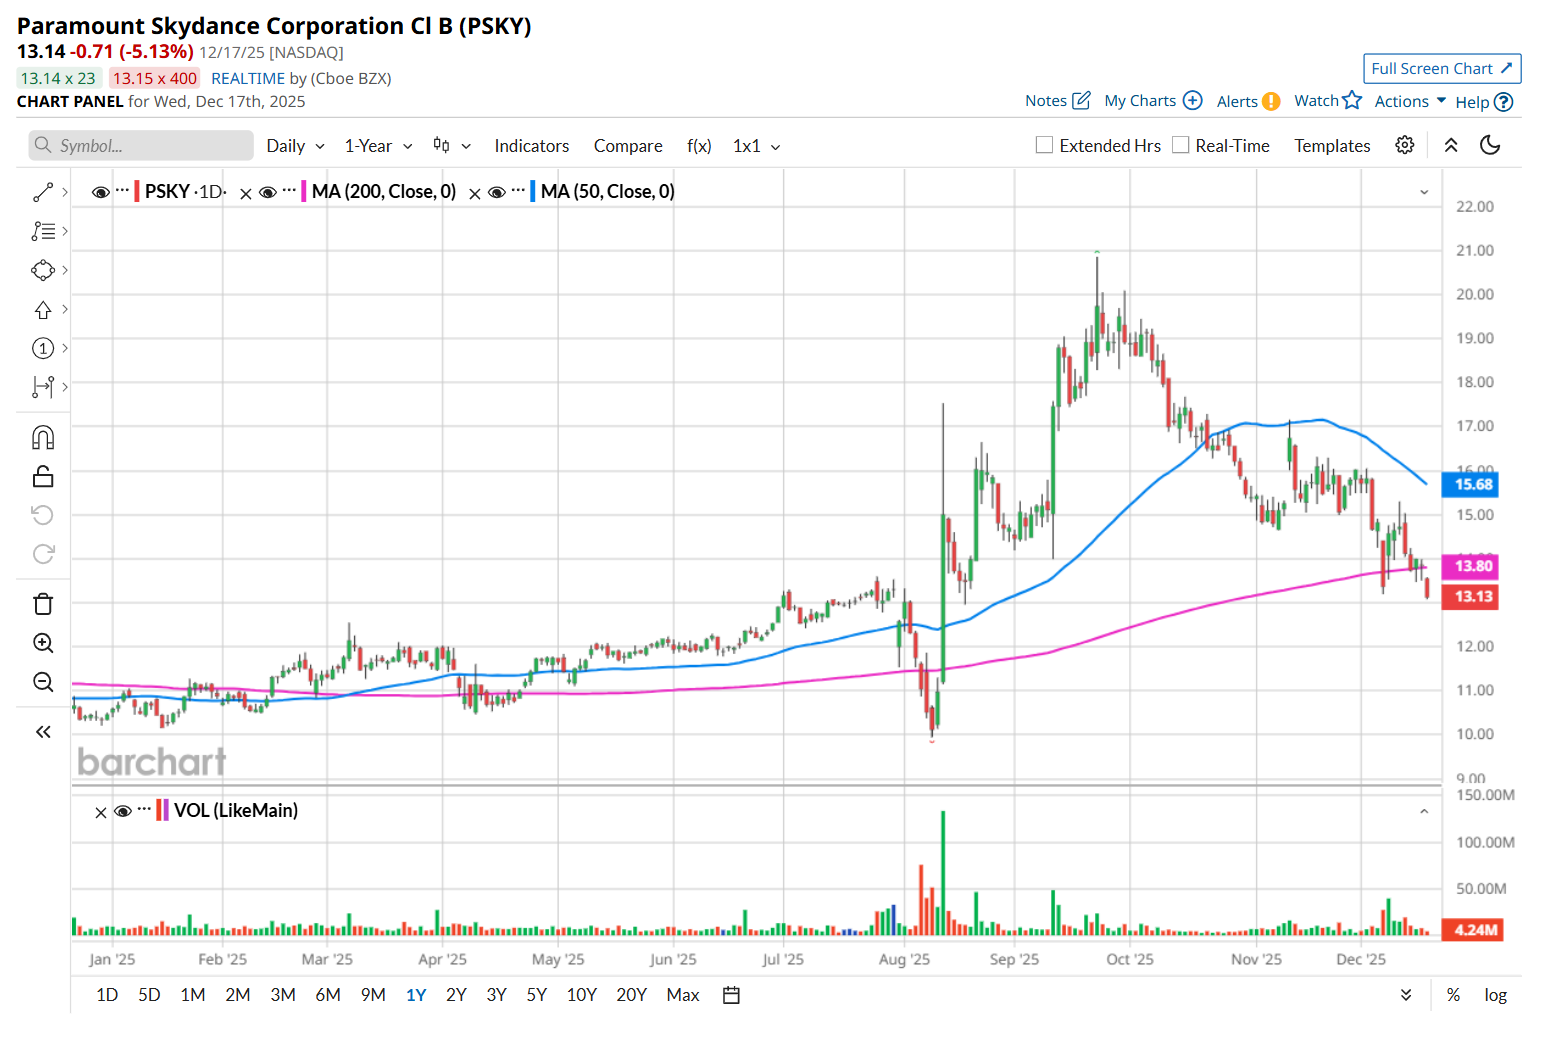The image size is (1568, 1040).
Task: Choose the shapes drawing tool
Action: click(x=43, y=270)
